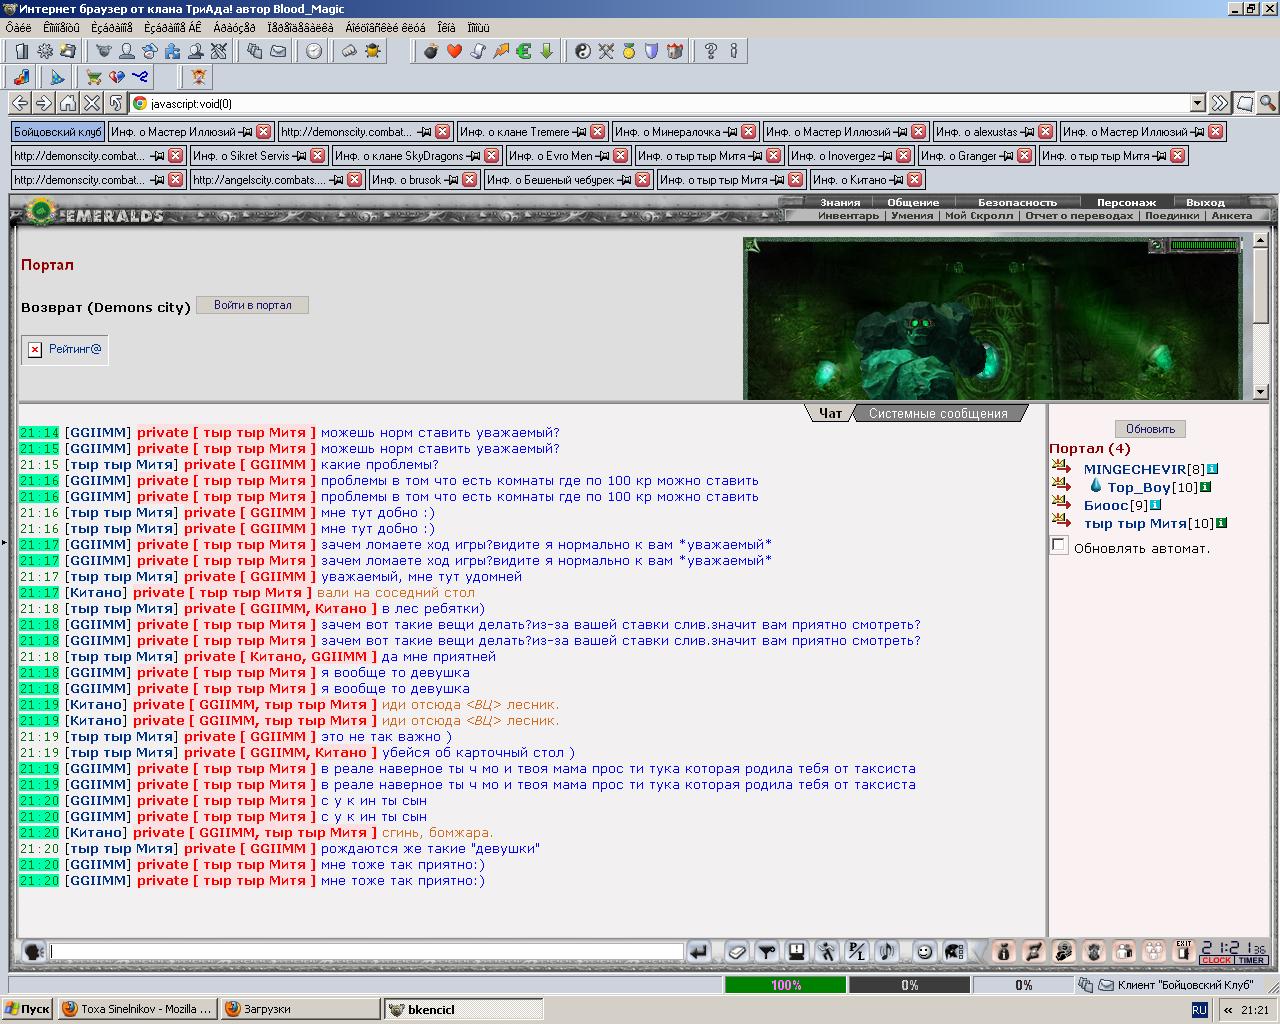This screenshot has height=1024, width=1280.
Task: Click the yin-yang toolbar icon
Action: [x=583, y=51]
